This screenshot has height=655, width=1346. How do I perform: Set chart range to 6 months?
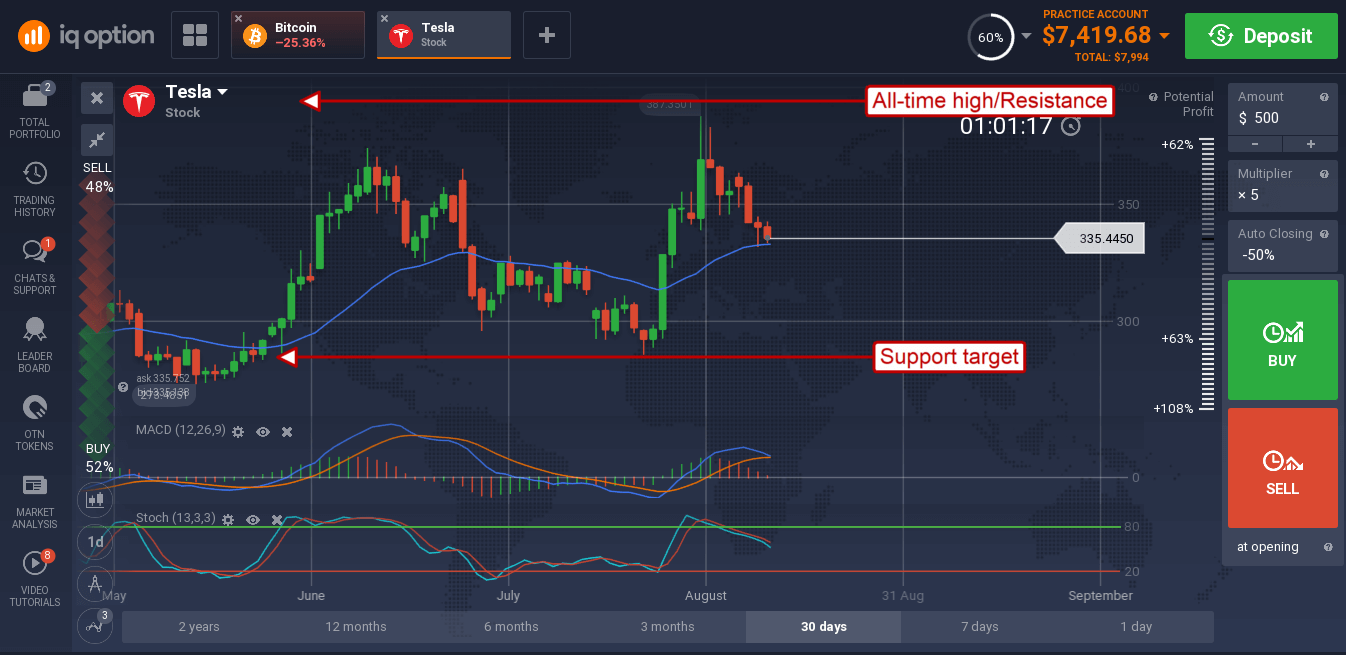tap(511, 627)
